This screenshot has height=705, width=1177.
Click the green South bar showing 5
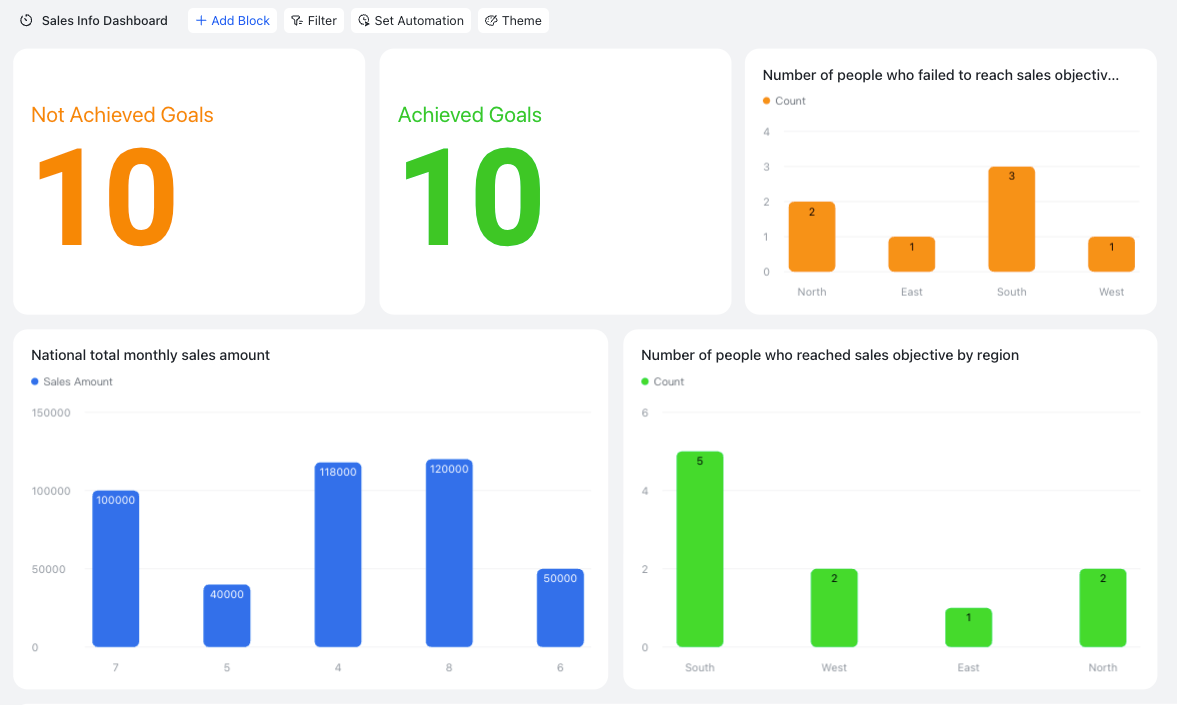pyautogui.click(x=700, y=549)
